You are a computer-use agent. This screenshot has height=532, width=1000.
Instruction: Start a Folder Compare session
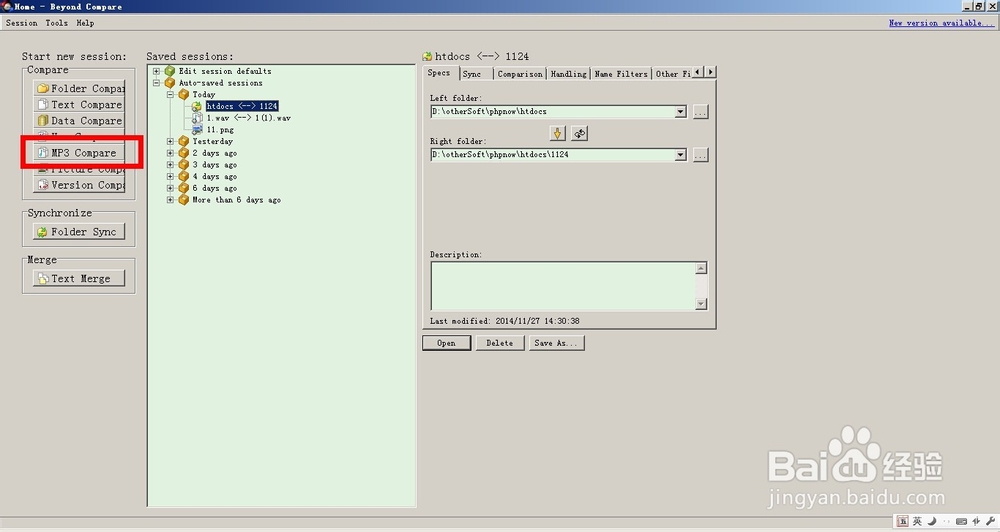tap(79, 88)
